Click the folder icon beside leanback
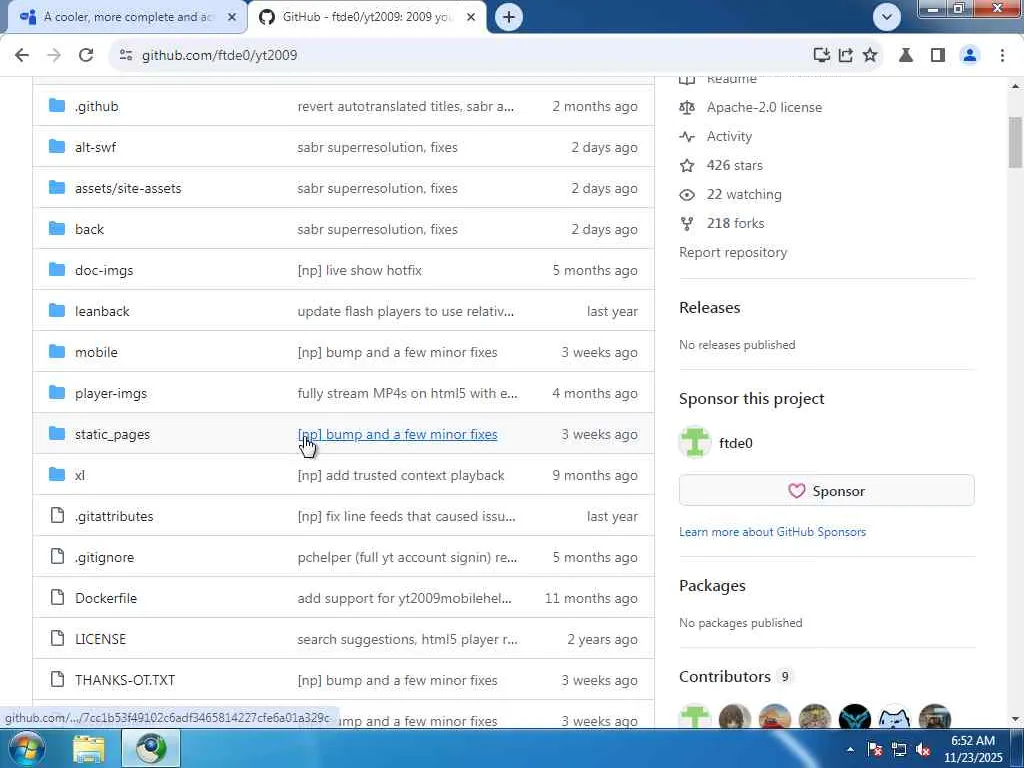1024x768 pixels. click(x=57, y=311)
